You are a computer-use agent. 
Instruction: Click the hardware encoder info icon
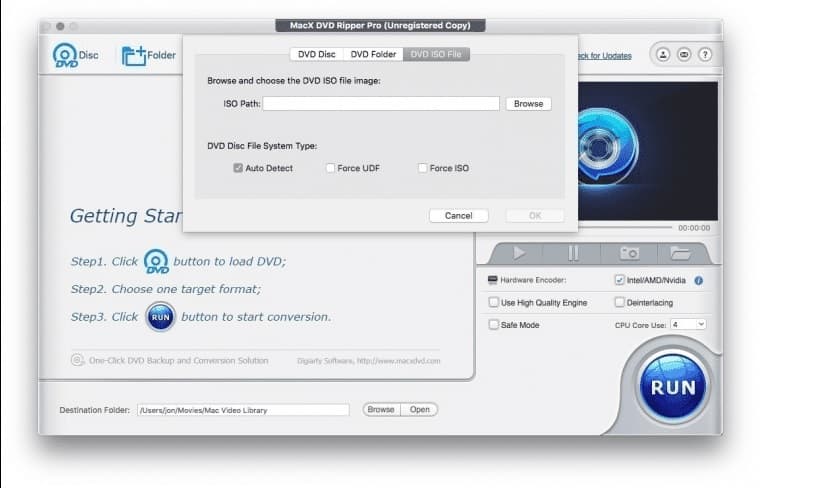click(699, 281)
